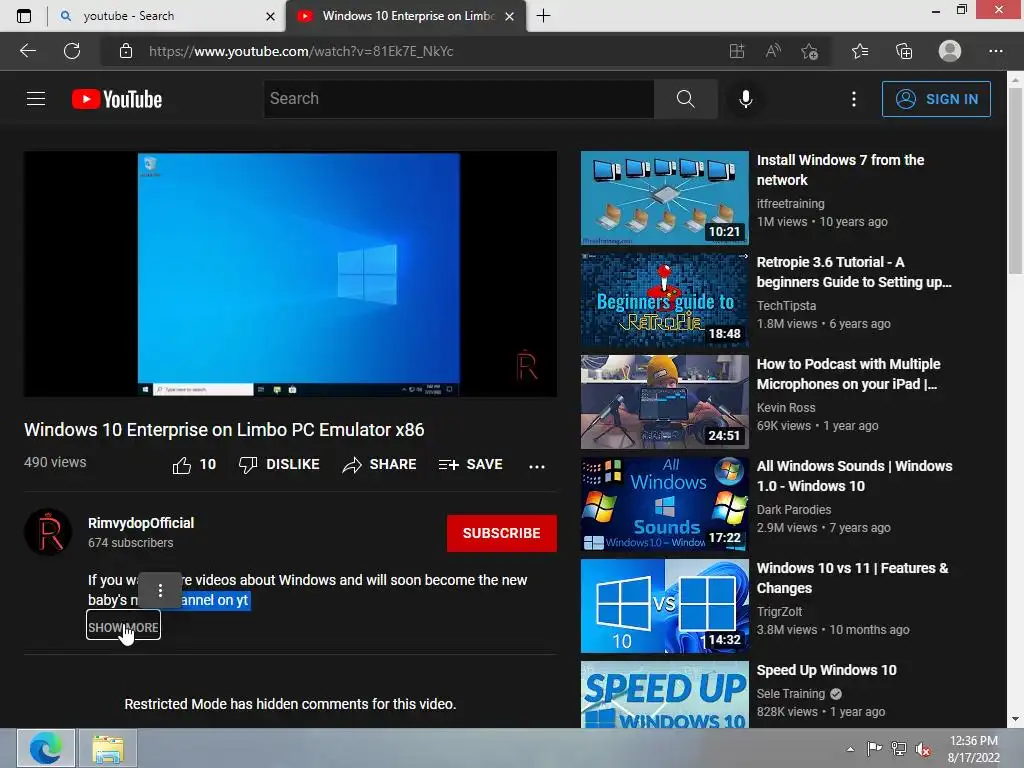
Task: Activate voice search microphone icon
Action: (x=745, y=99)
